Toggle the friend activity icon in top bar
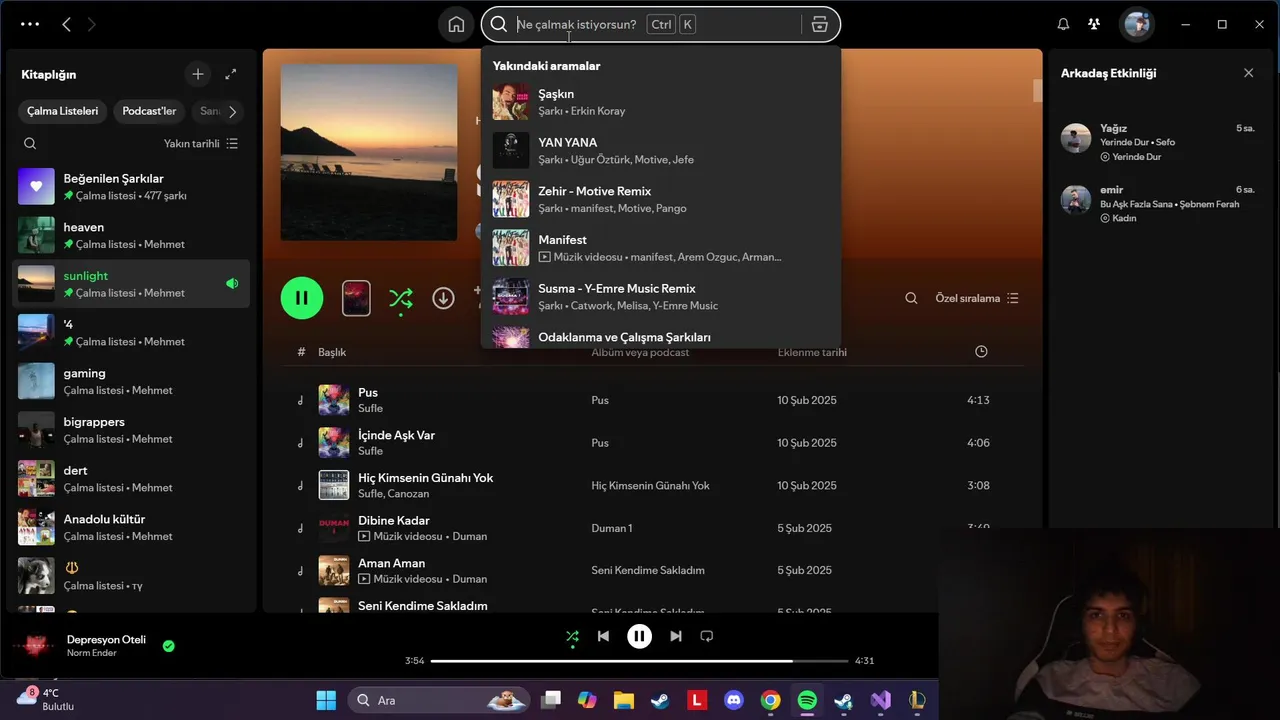The height and width of the screenshot is (720, 1280). [x=1094, y=24]
